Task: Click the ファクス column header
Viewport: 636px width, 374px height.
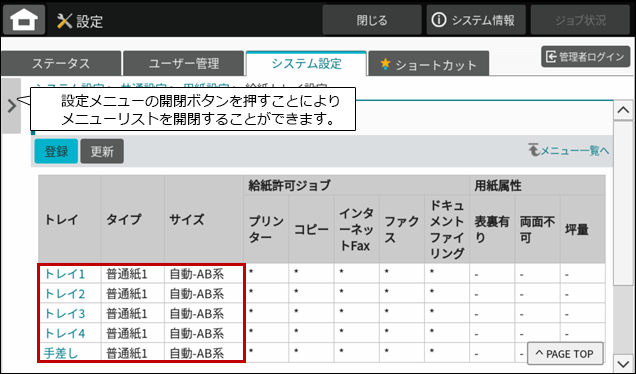Action: 402,229
